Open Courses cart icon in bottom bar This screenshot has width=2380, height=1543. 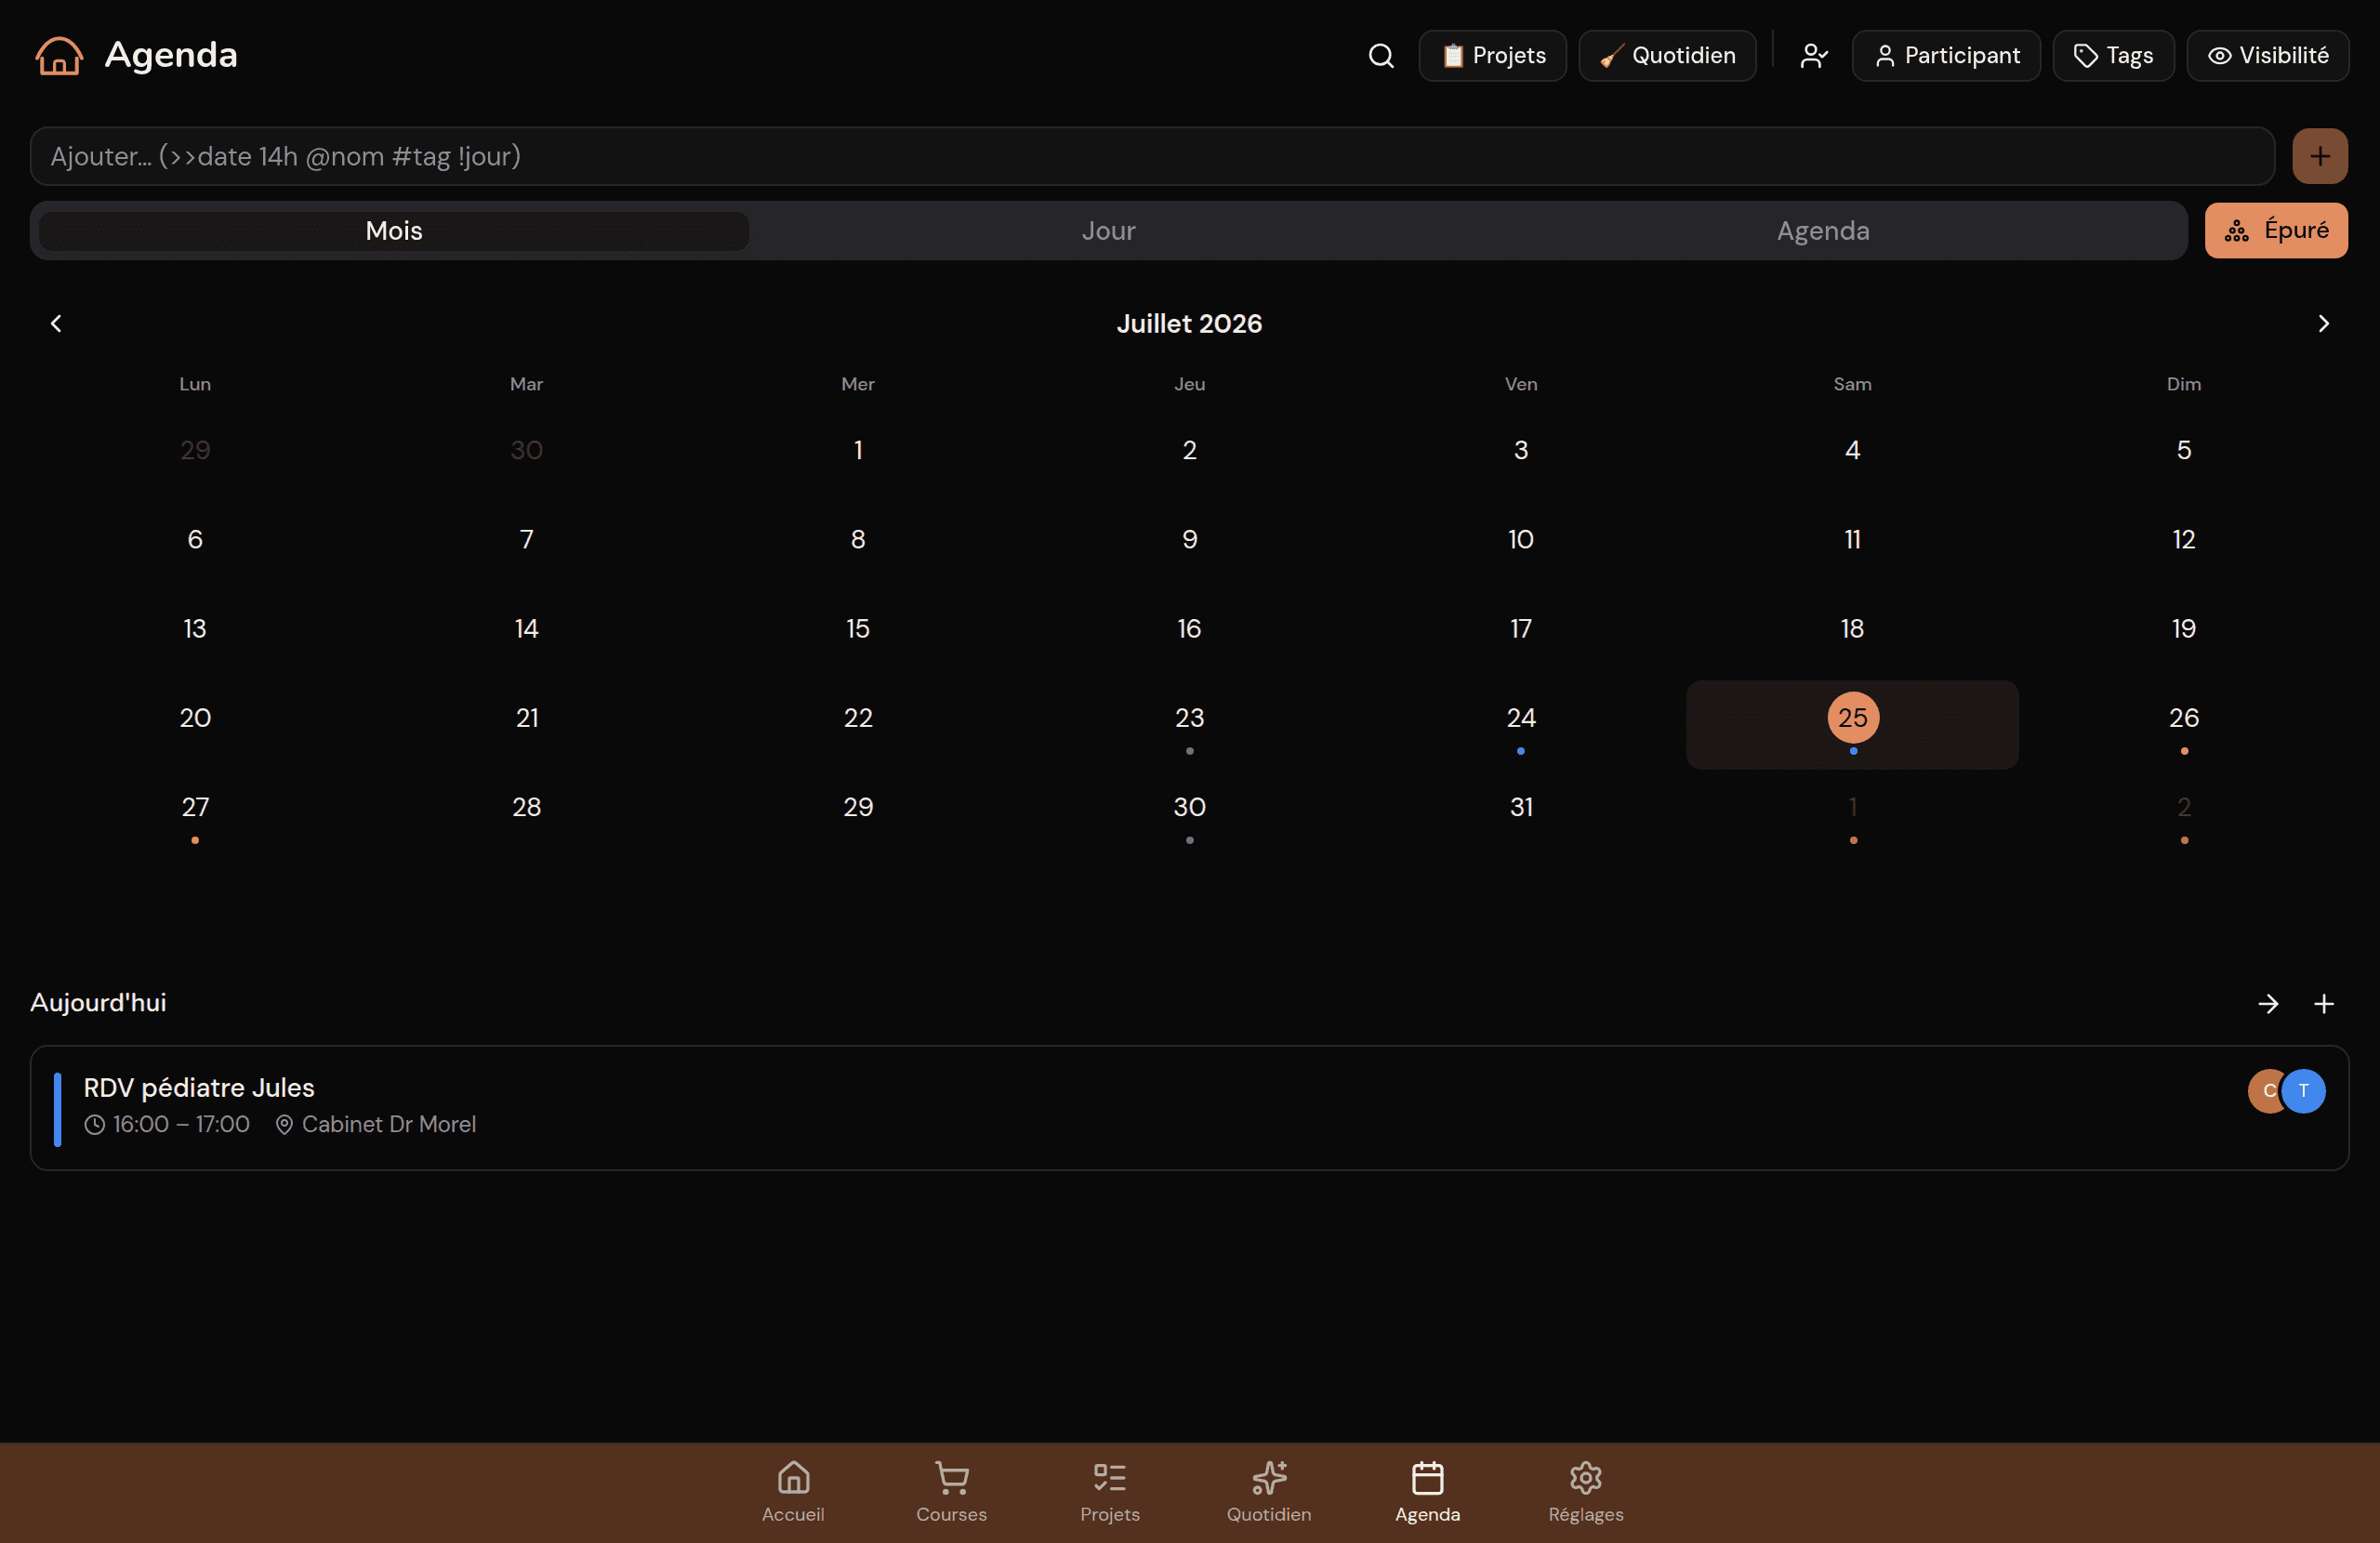point(951,1477)
